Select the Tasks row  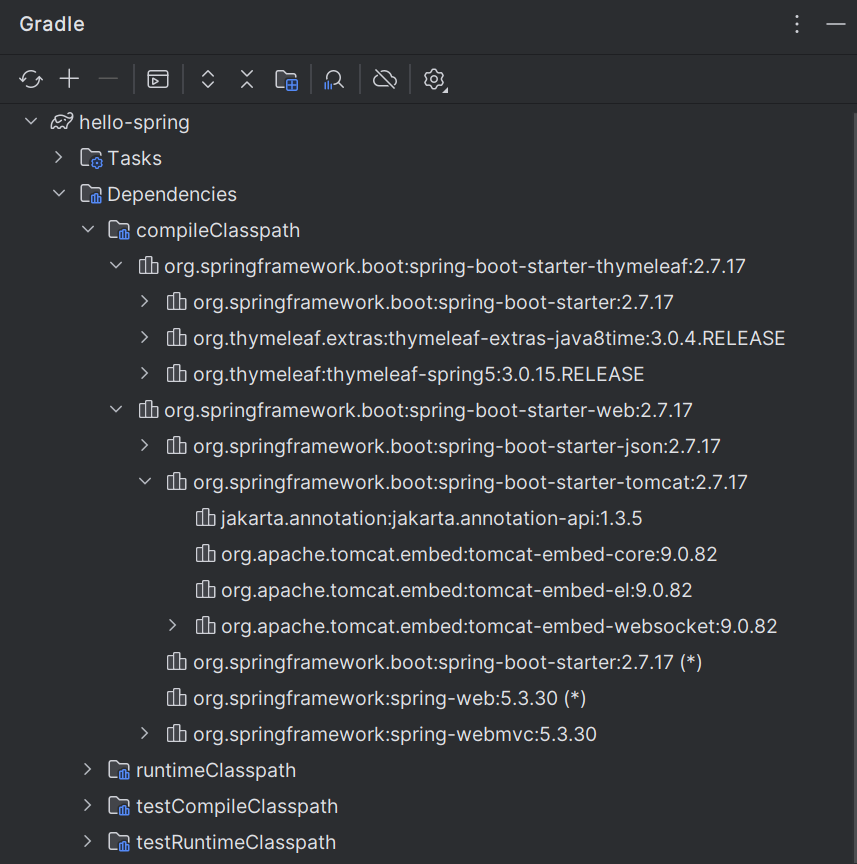(x=427, y=158)
